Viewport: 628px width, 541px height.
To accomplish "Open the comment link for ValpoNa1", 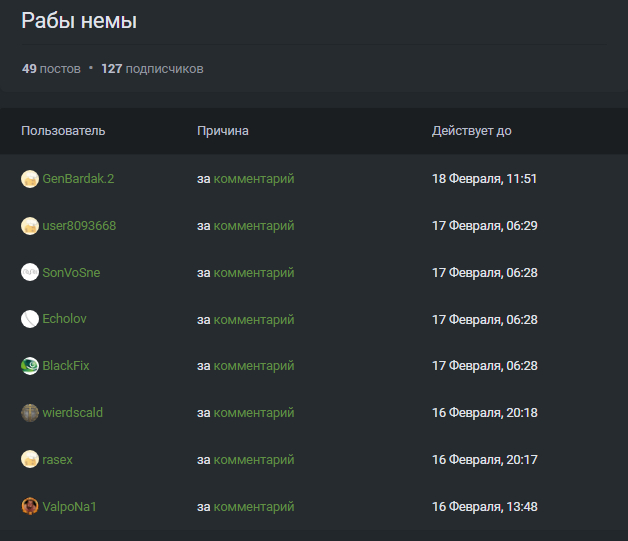I will coord(254,507).
